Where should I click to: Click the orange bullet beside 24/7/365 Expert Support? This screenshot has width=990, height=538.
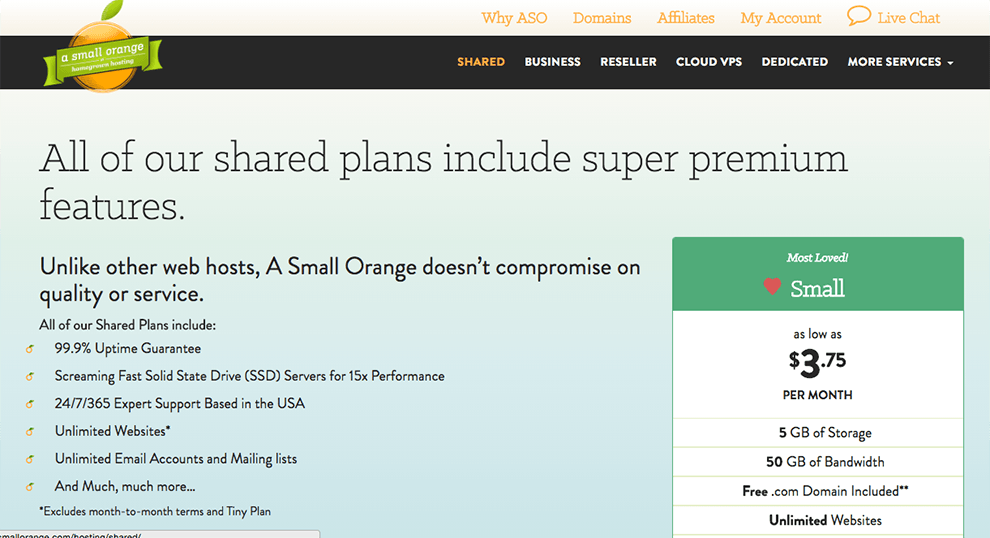pyautogui.click(x=29, y=404)
